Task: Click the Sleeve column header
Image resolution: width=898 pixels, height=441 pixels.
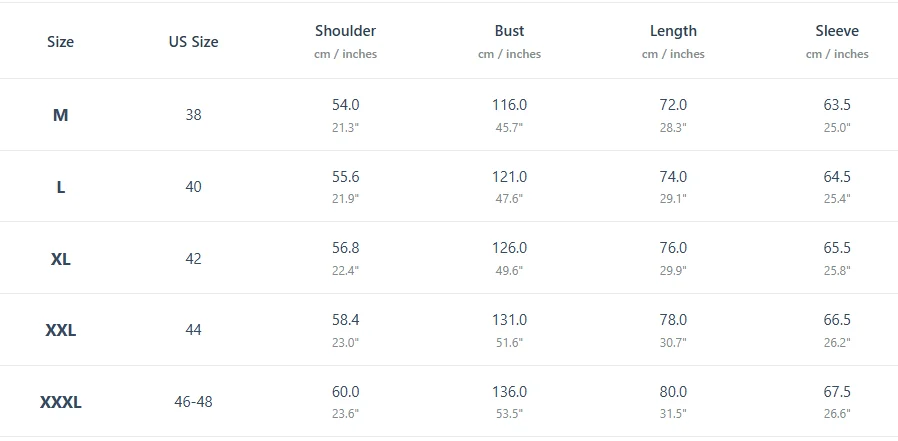Action: coord(837,31)
